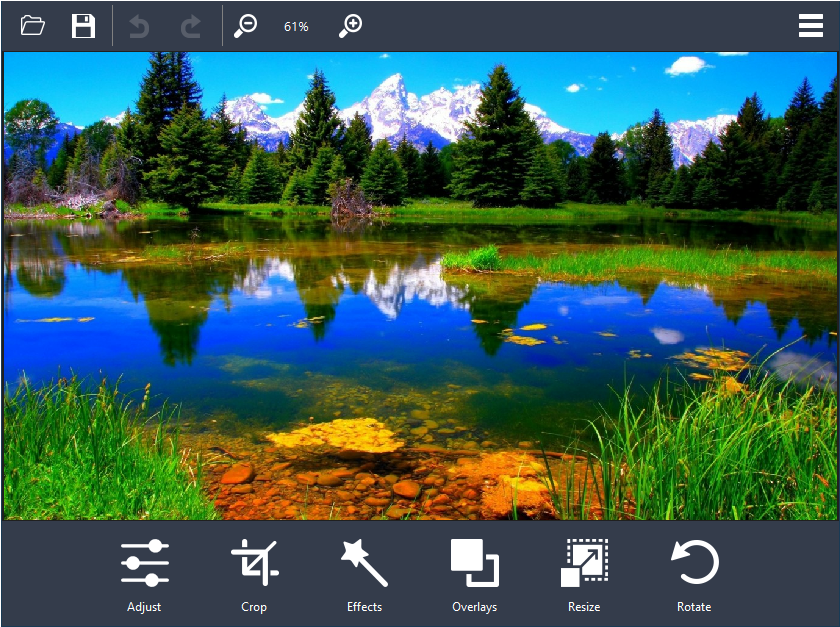
Task: Select the Rotate arrow icon
Action: [x=695, y=562]
